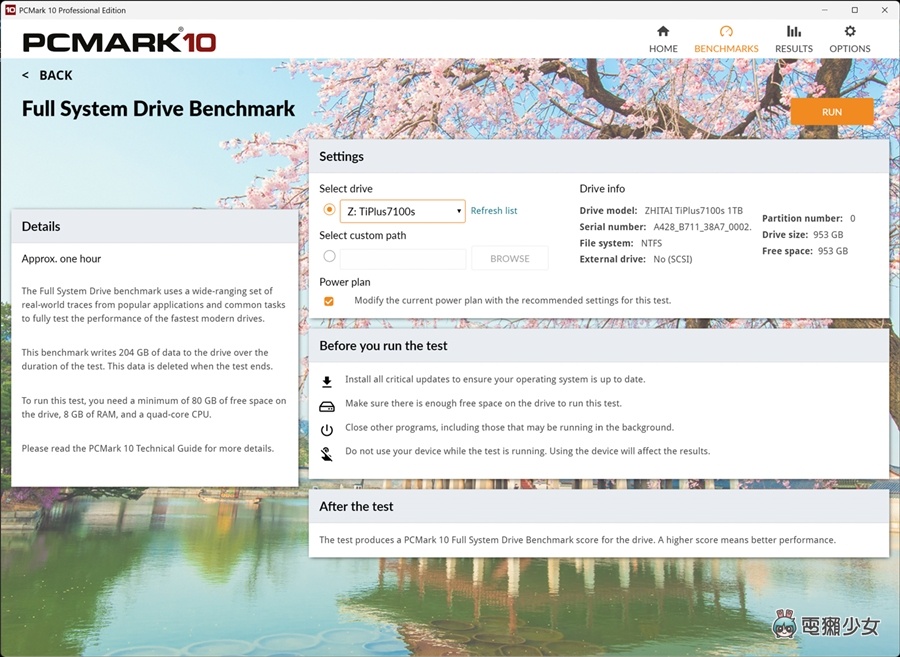
Task: Switch to the RESULTS tab label
Action: click(x=794, y=48)
